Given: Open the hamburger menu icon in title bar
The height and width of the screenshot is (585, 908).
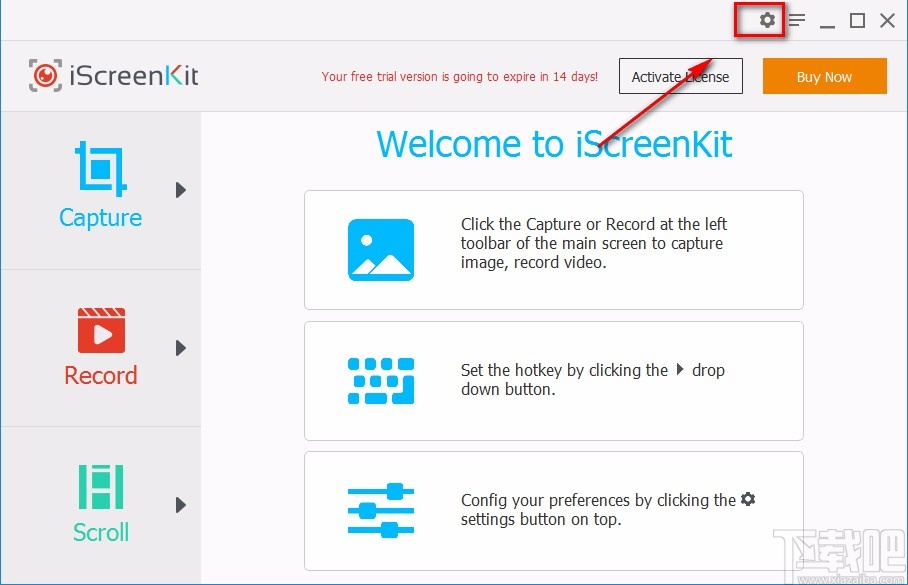Looking at the screenshot, I should pyautogui.click(x=797, y=20).
